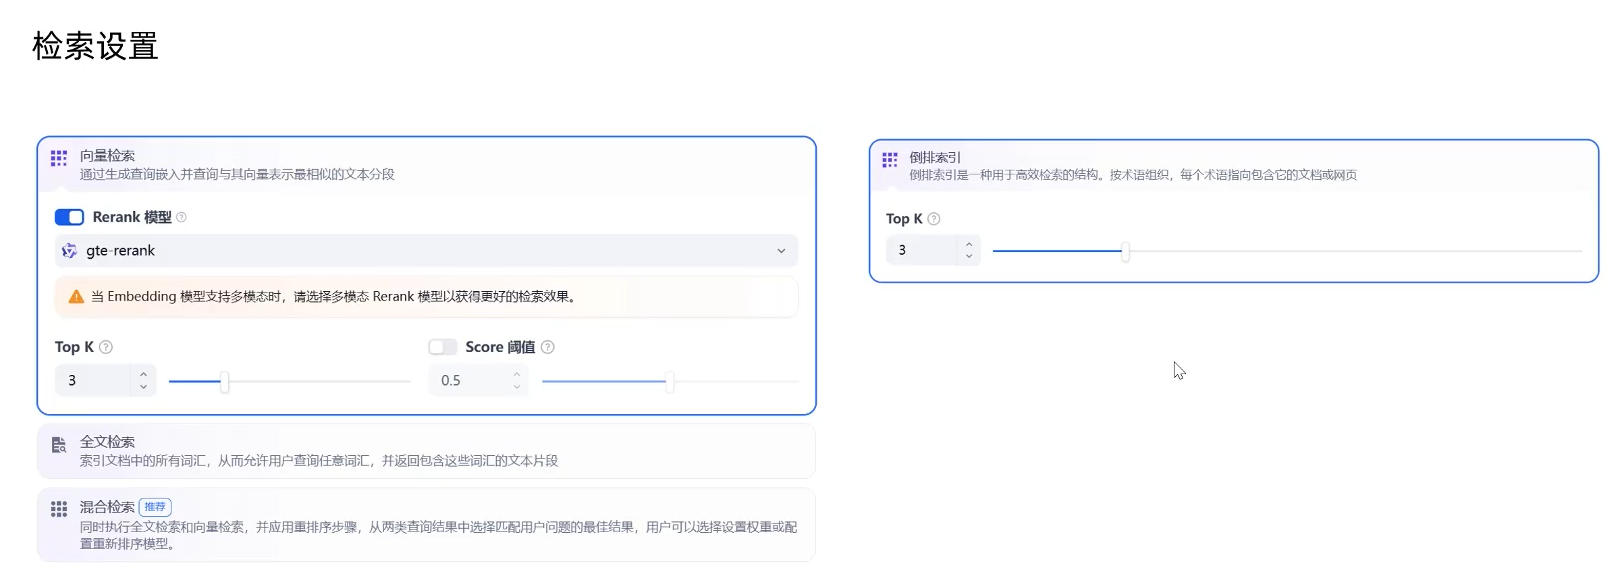Click the 全文检索 document search icon
The height and width of the screenshot is (577, 1615).
[x=59, y=445]
